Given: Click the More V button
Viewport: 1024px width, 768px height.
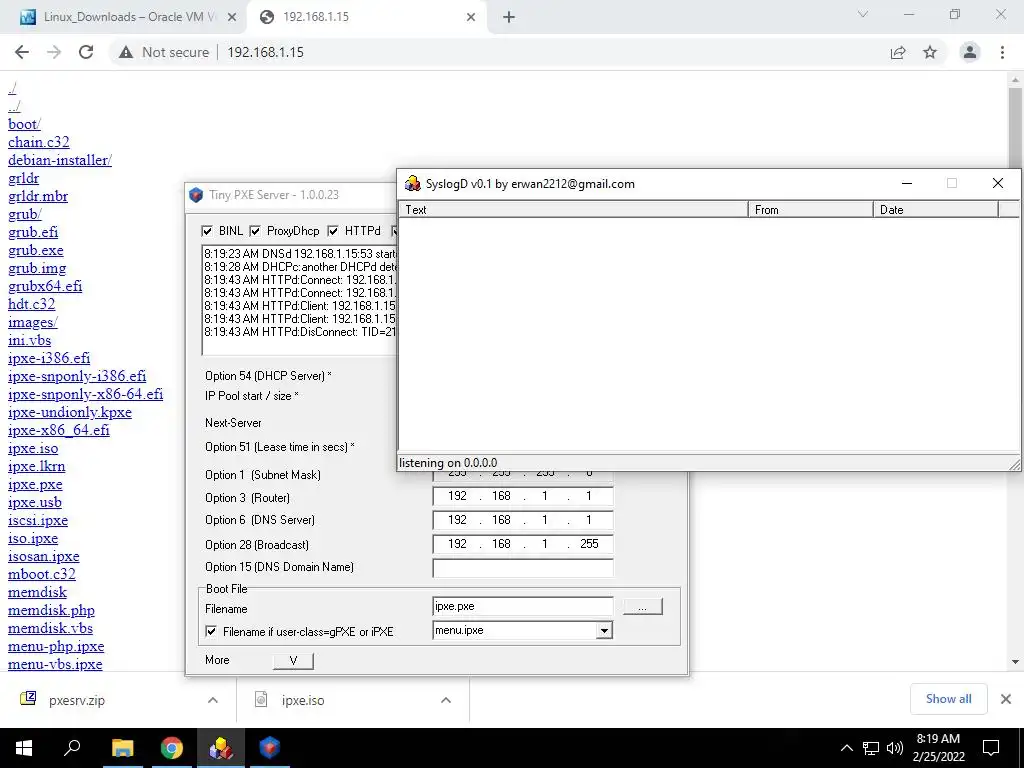Looking at the screenshot, I should pos(293,660).
